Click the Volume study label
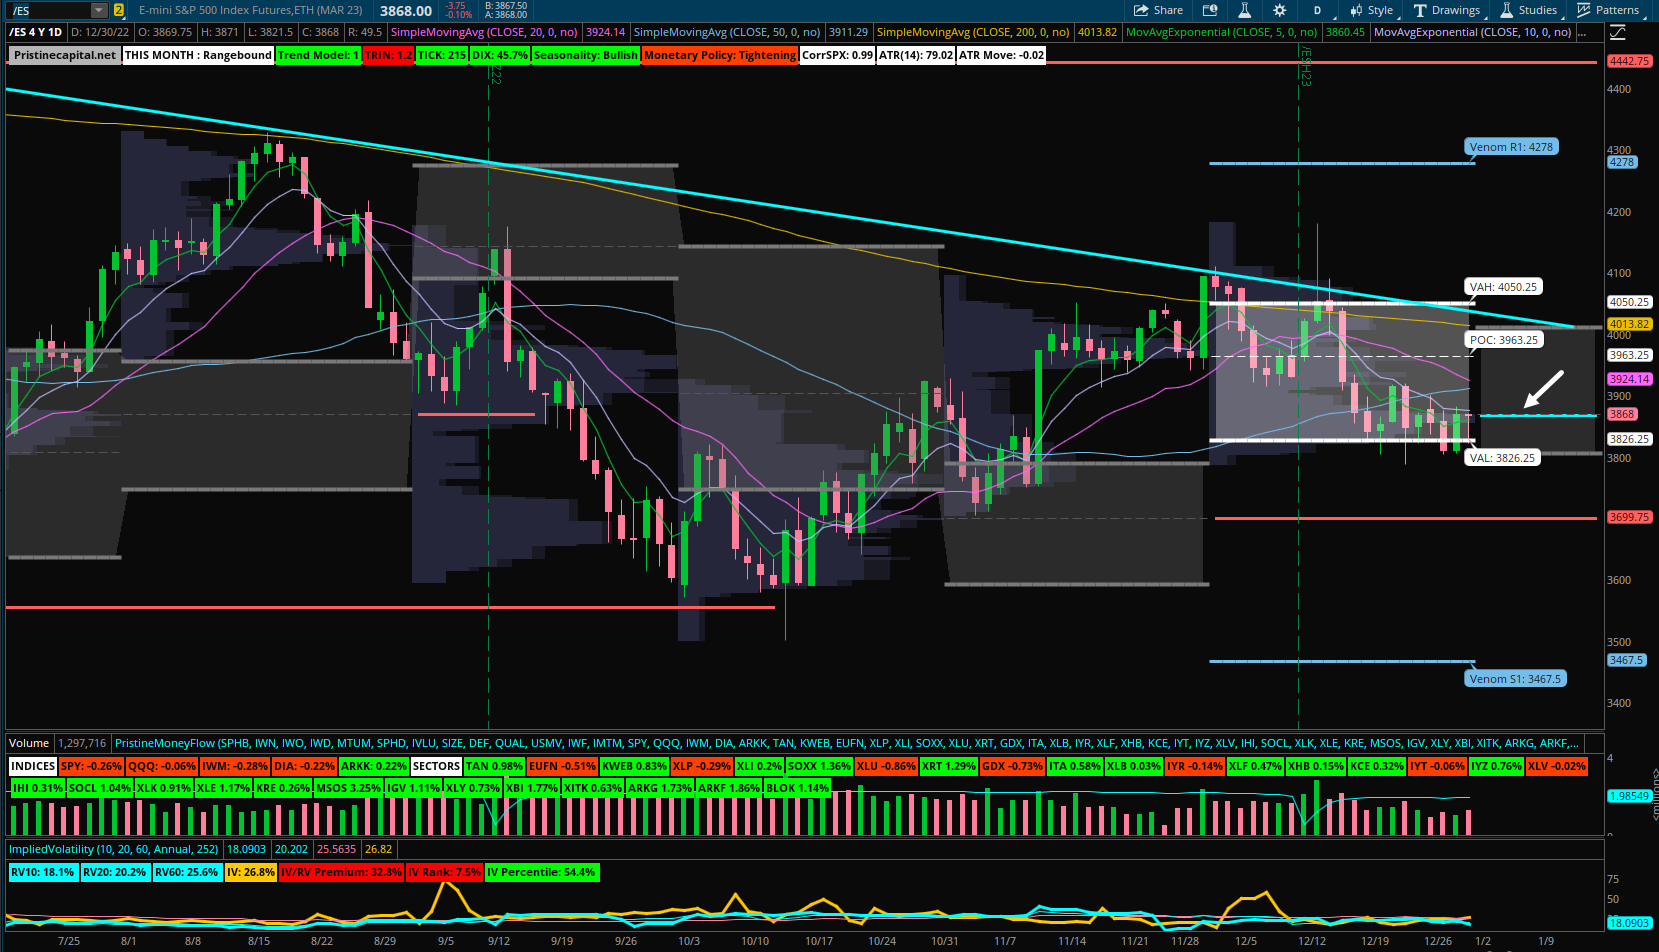Image resolution: width=1659 pixels, height=952 pixels. coord(29,743)
